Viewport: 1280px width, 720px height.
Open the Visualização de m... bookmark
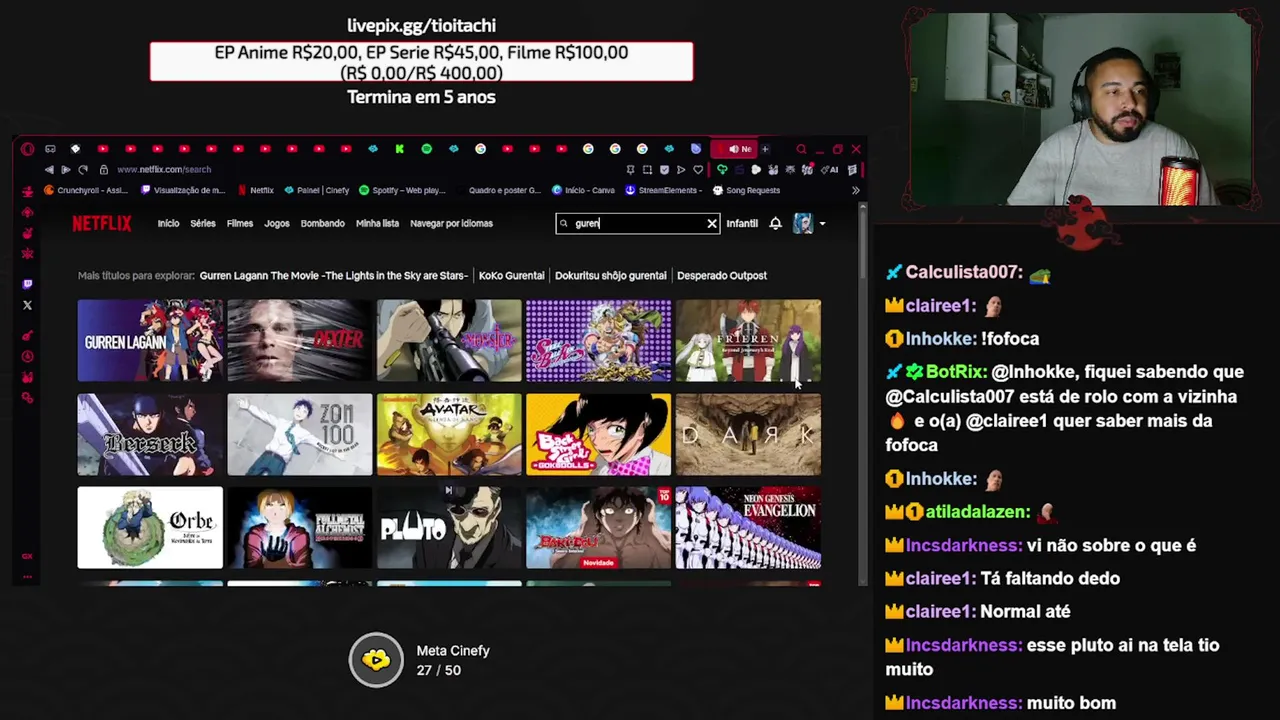click(x=183, y=190)
